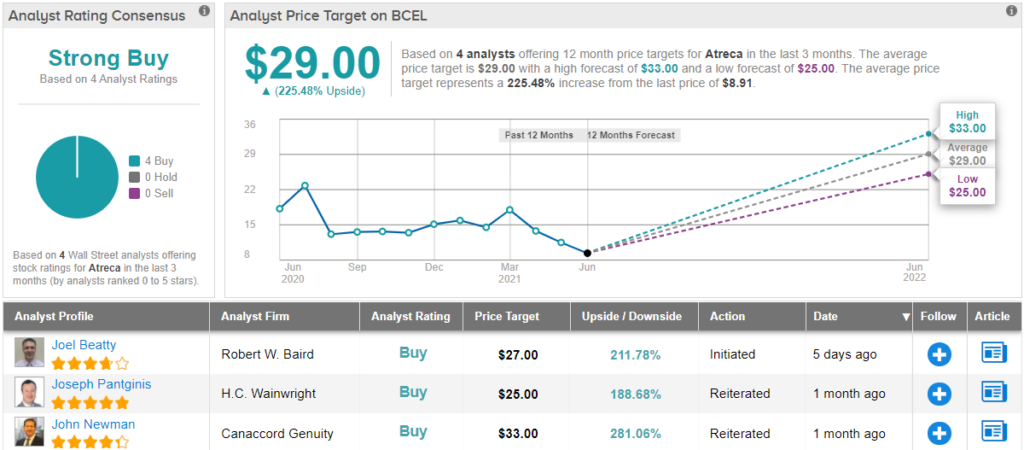The width and height of the screenshot is (1024, 450).
Task: Follow Joseph Pantginis using the plus icon
Action: coord(939,393)
